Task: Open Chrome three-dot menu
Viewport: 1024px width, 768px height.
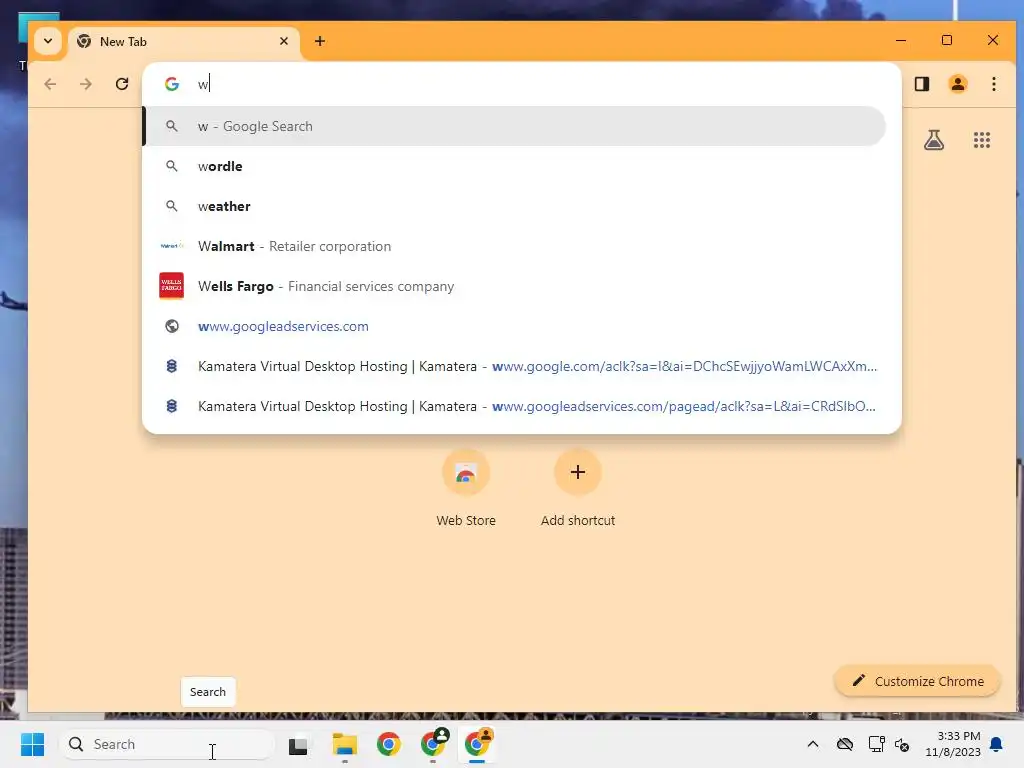Action: click(x=993, y=84)
